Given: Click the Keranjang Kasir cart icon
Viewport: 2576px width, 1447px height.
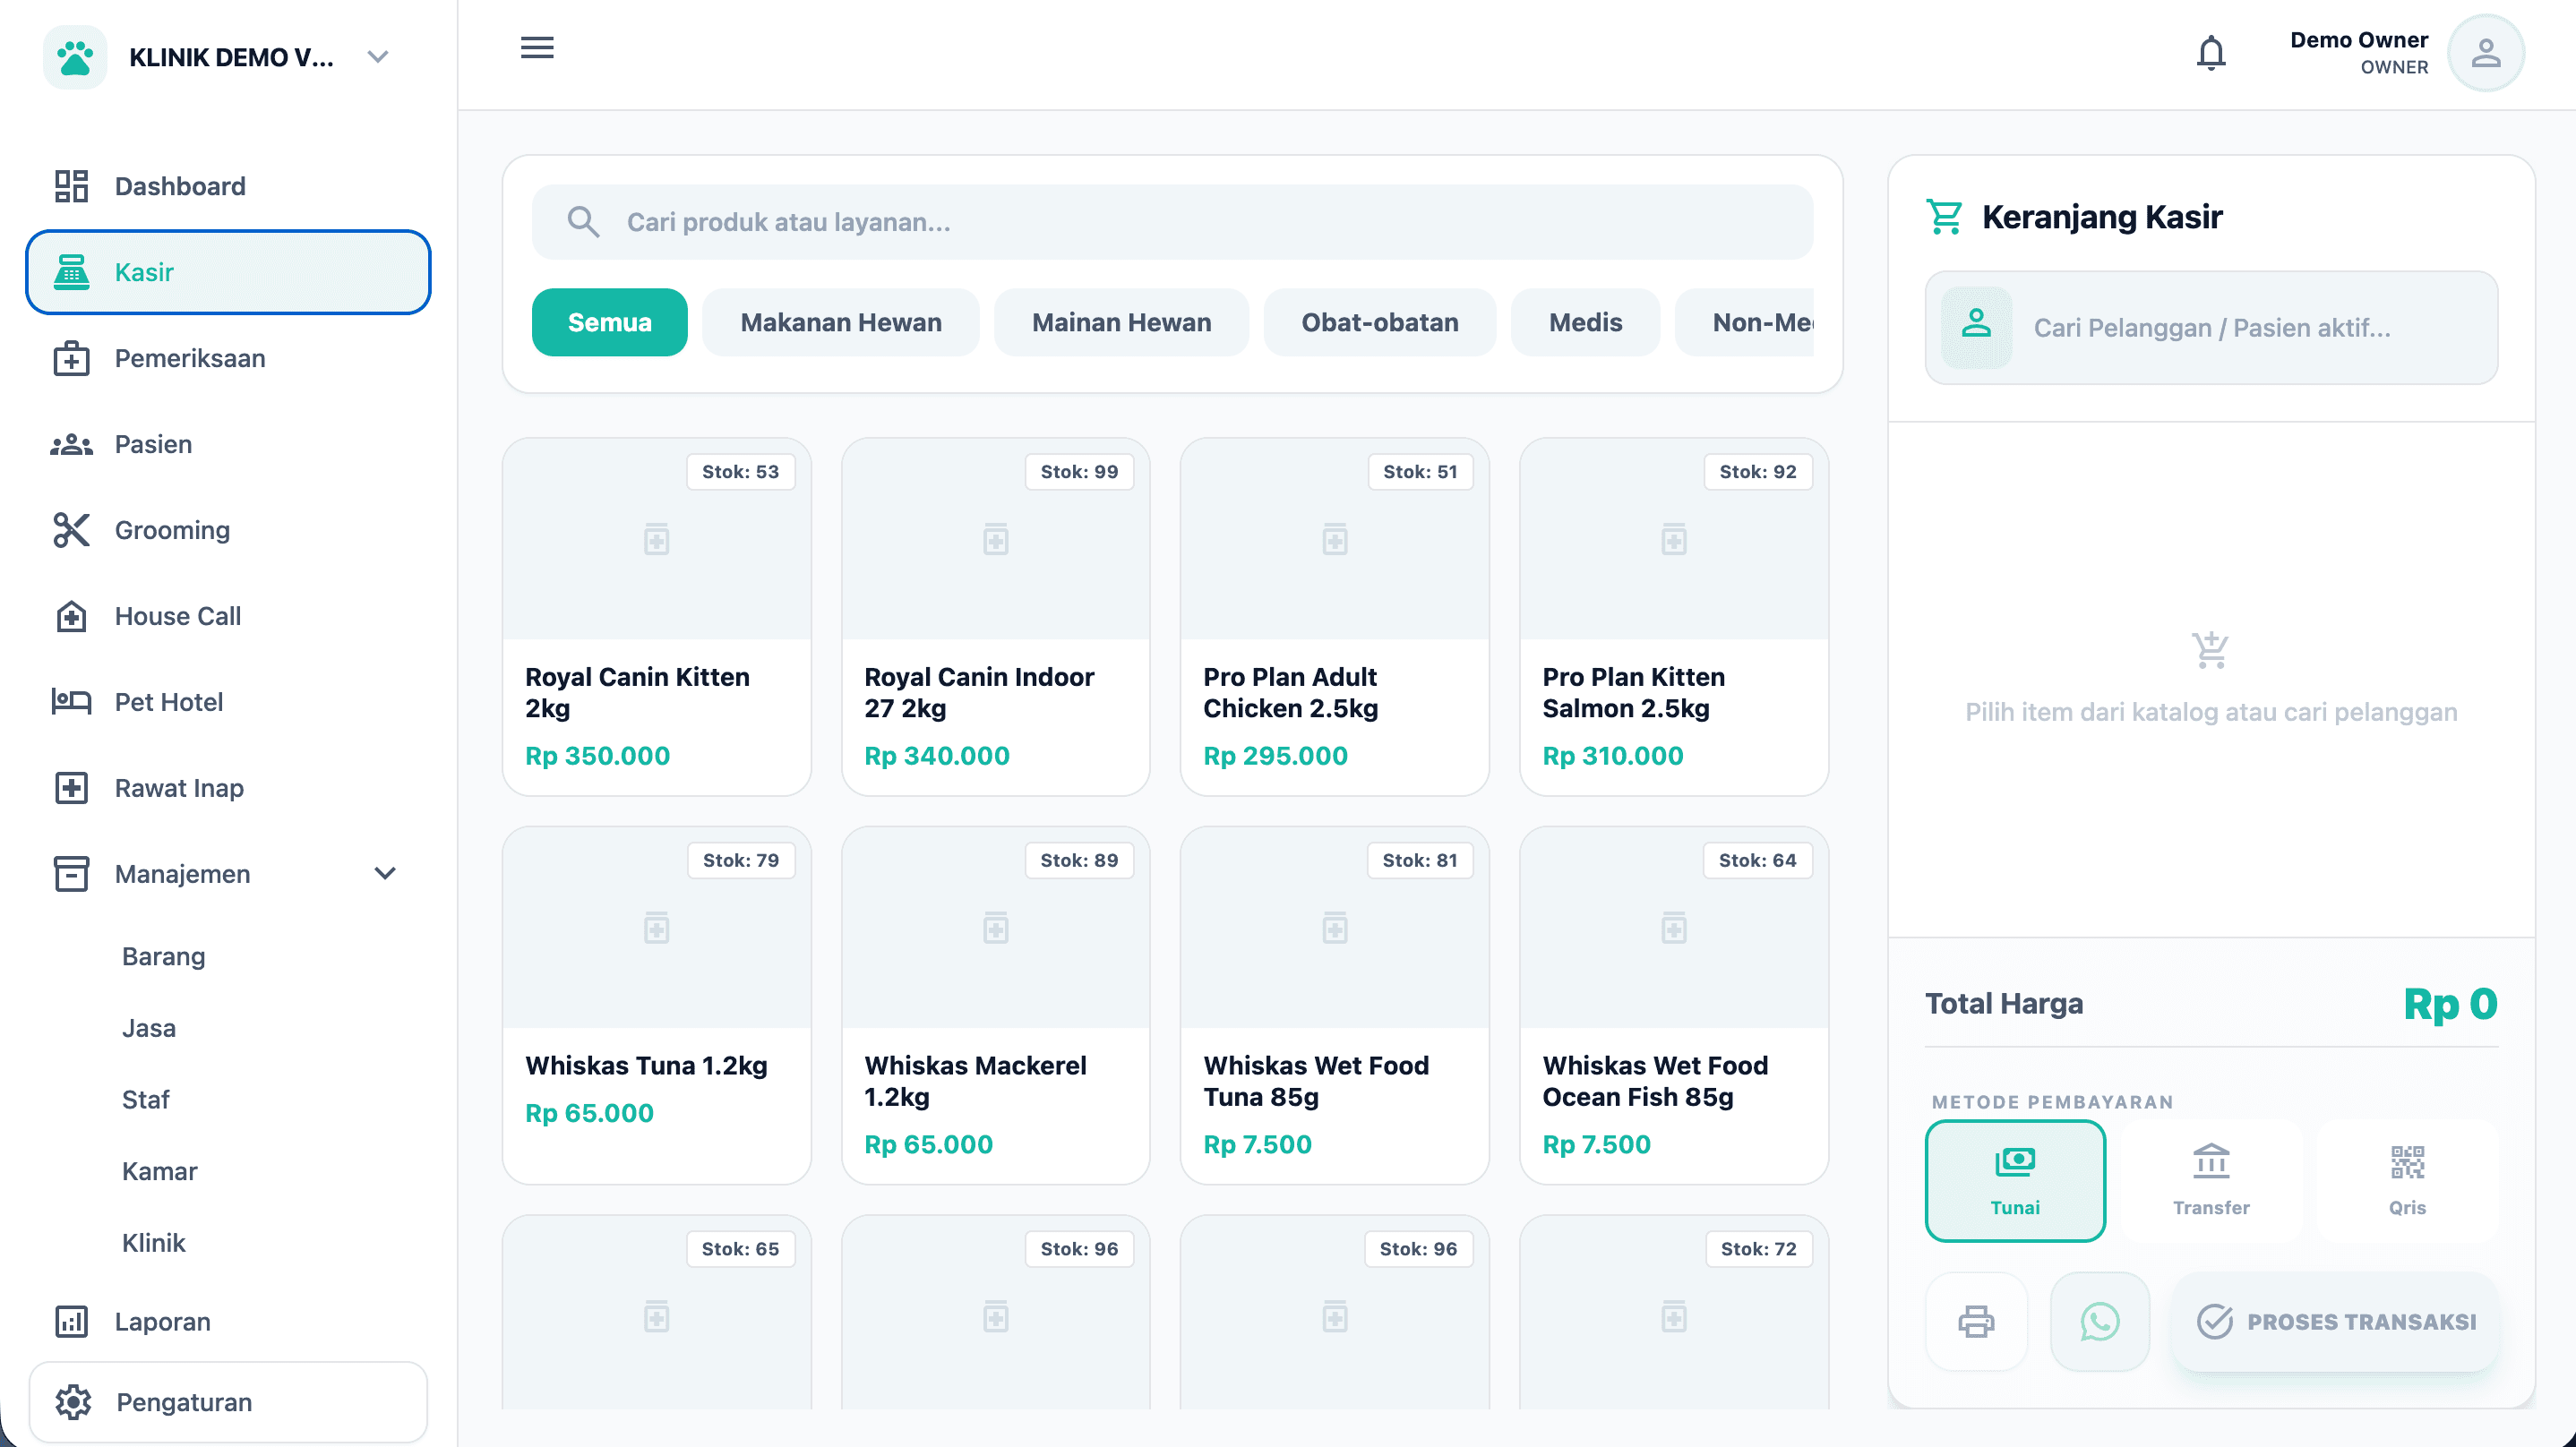Looking at the screenshot, I should (1945, 217).
